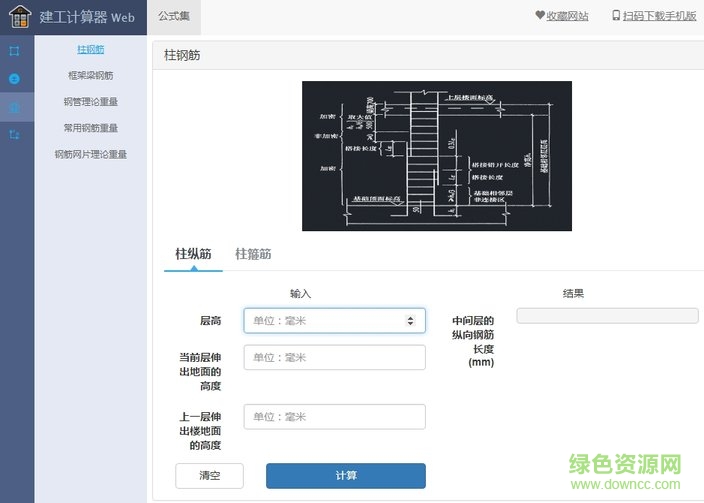Select the highlighted third sidebar icon
This screenshot has height=503, width=704.
coord(14,107)
